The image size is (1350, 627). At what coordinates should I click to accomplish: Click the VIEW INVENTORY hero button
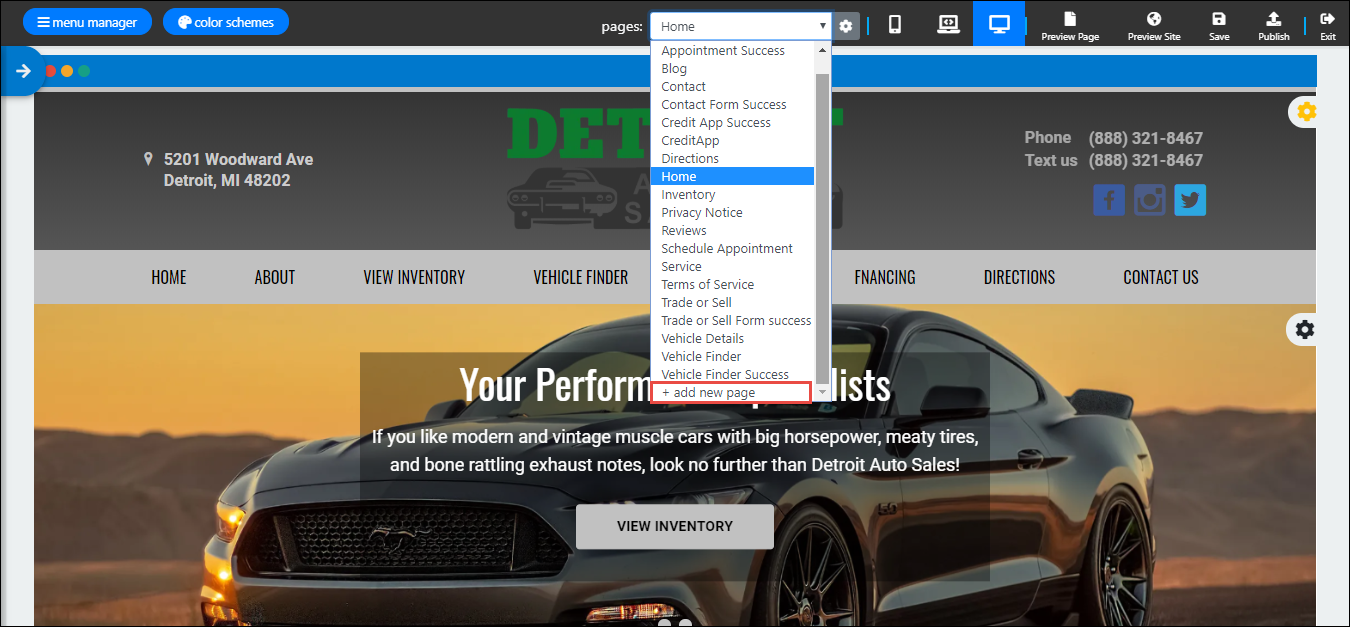tap(675, 526)
